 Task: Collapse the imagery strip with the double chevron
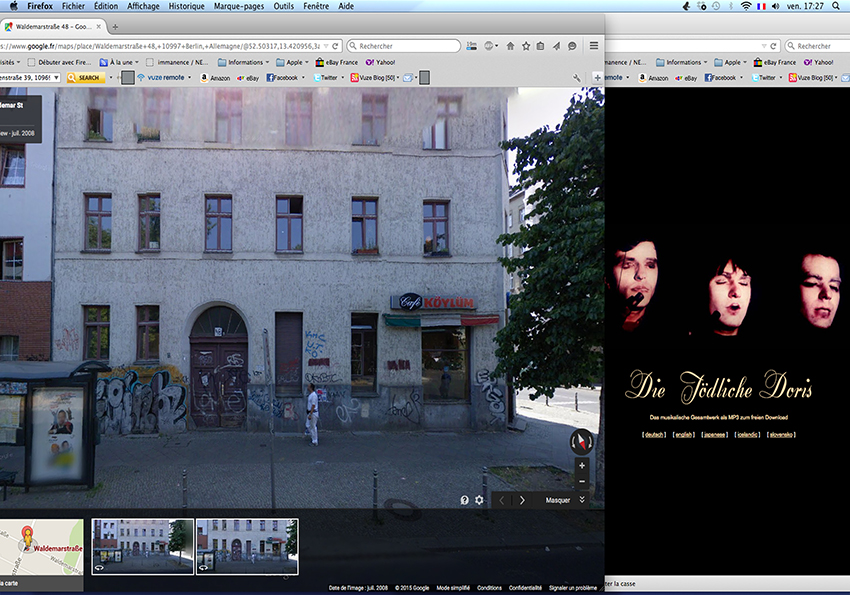[582, 500]
